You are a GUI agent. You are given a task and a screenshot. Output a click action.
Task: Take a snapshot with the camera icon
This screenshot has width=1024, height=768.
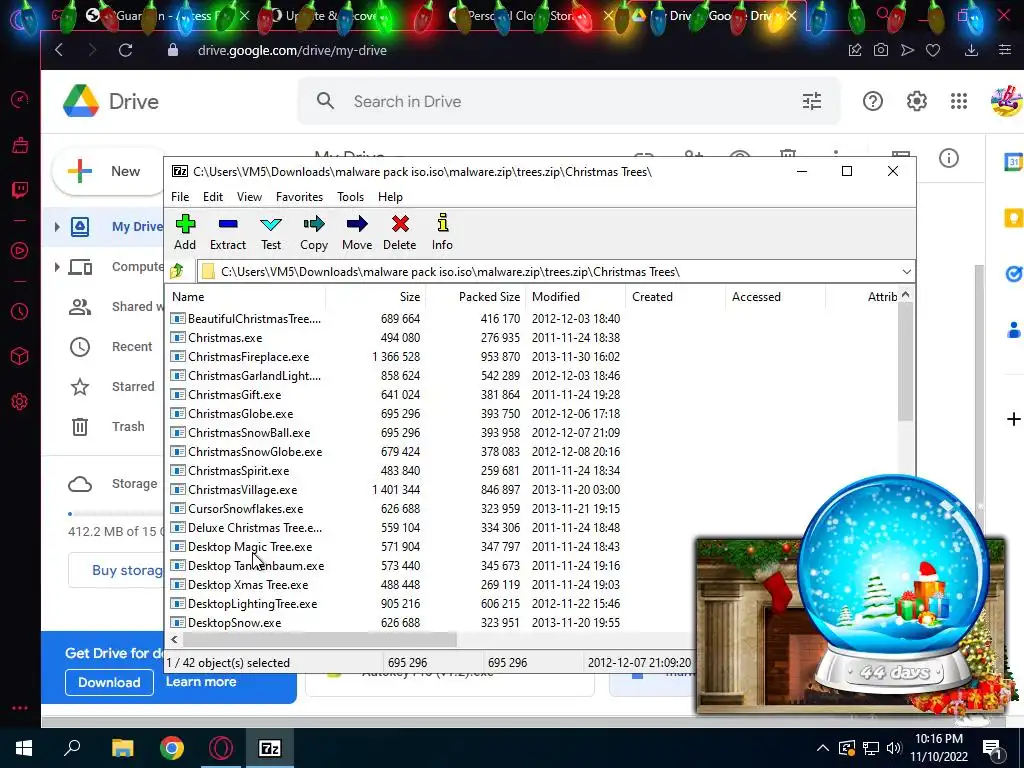881,50
